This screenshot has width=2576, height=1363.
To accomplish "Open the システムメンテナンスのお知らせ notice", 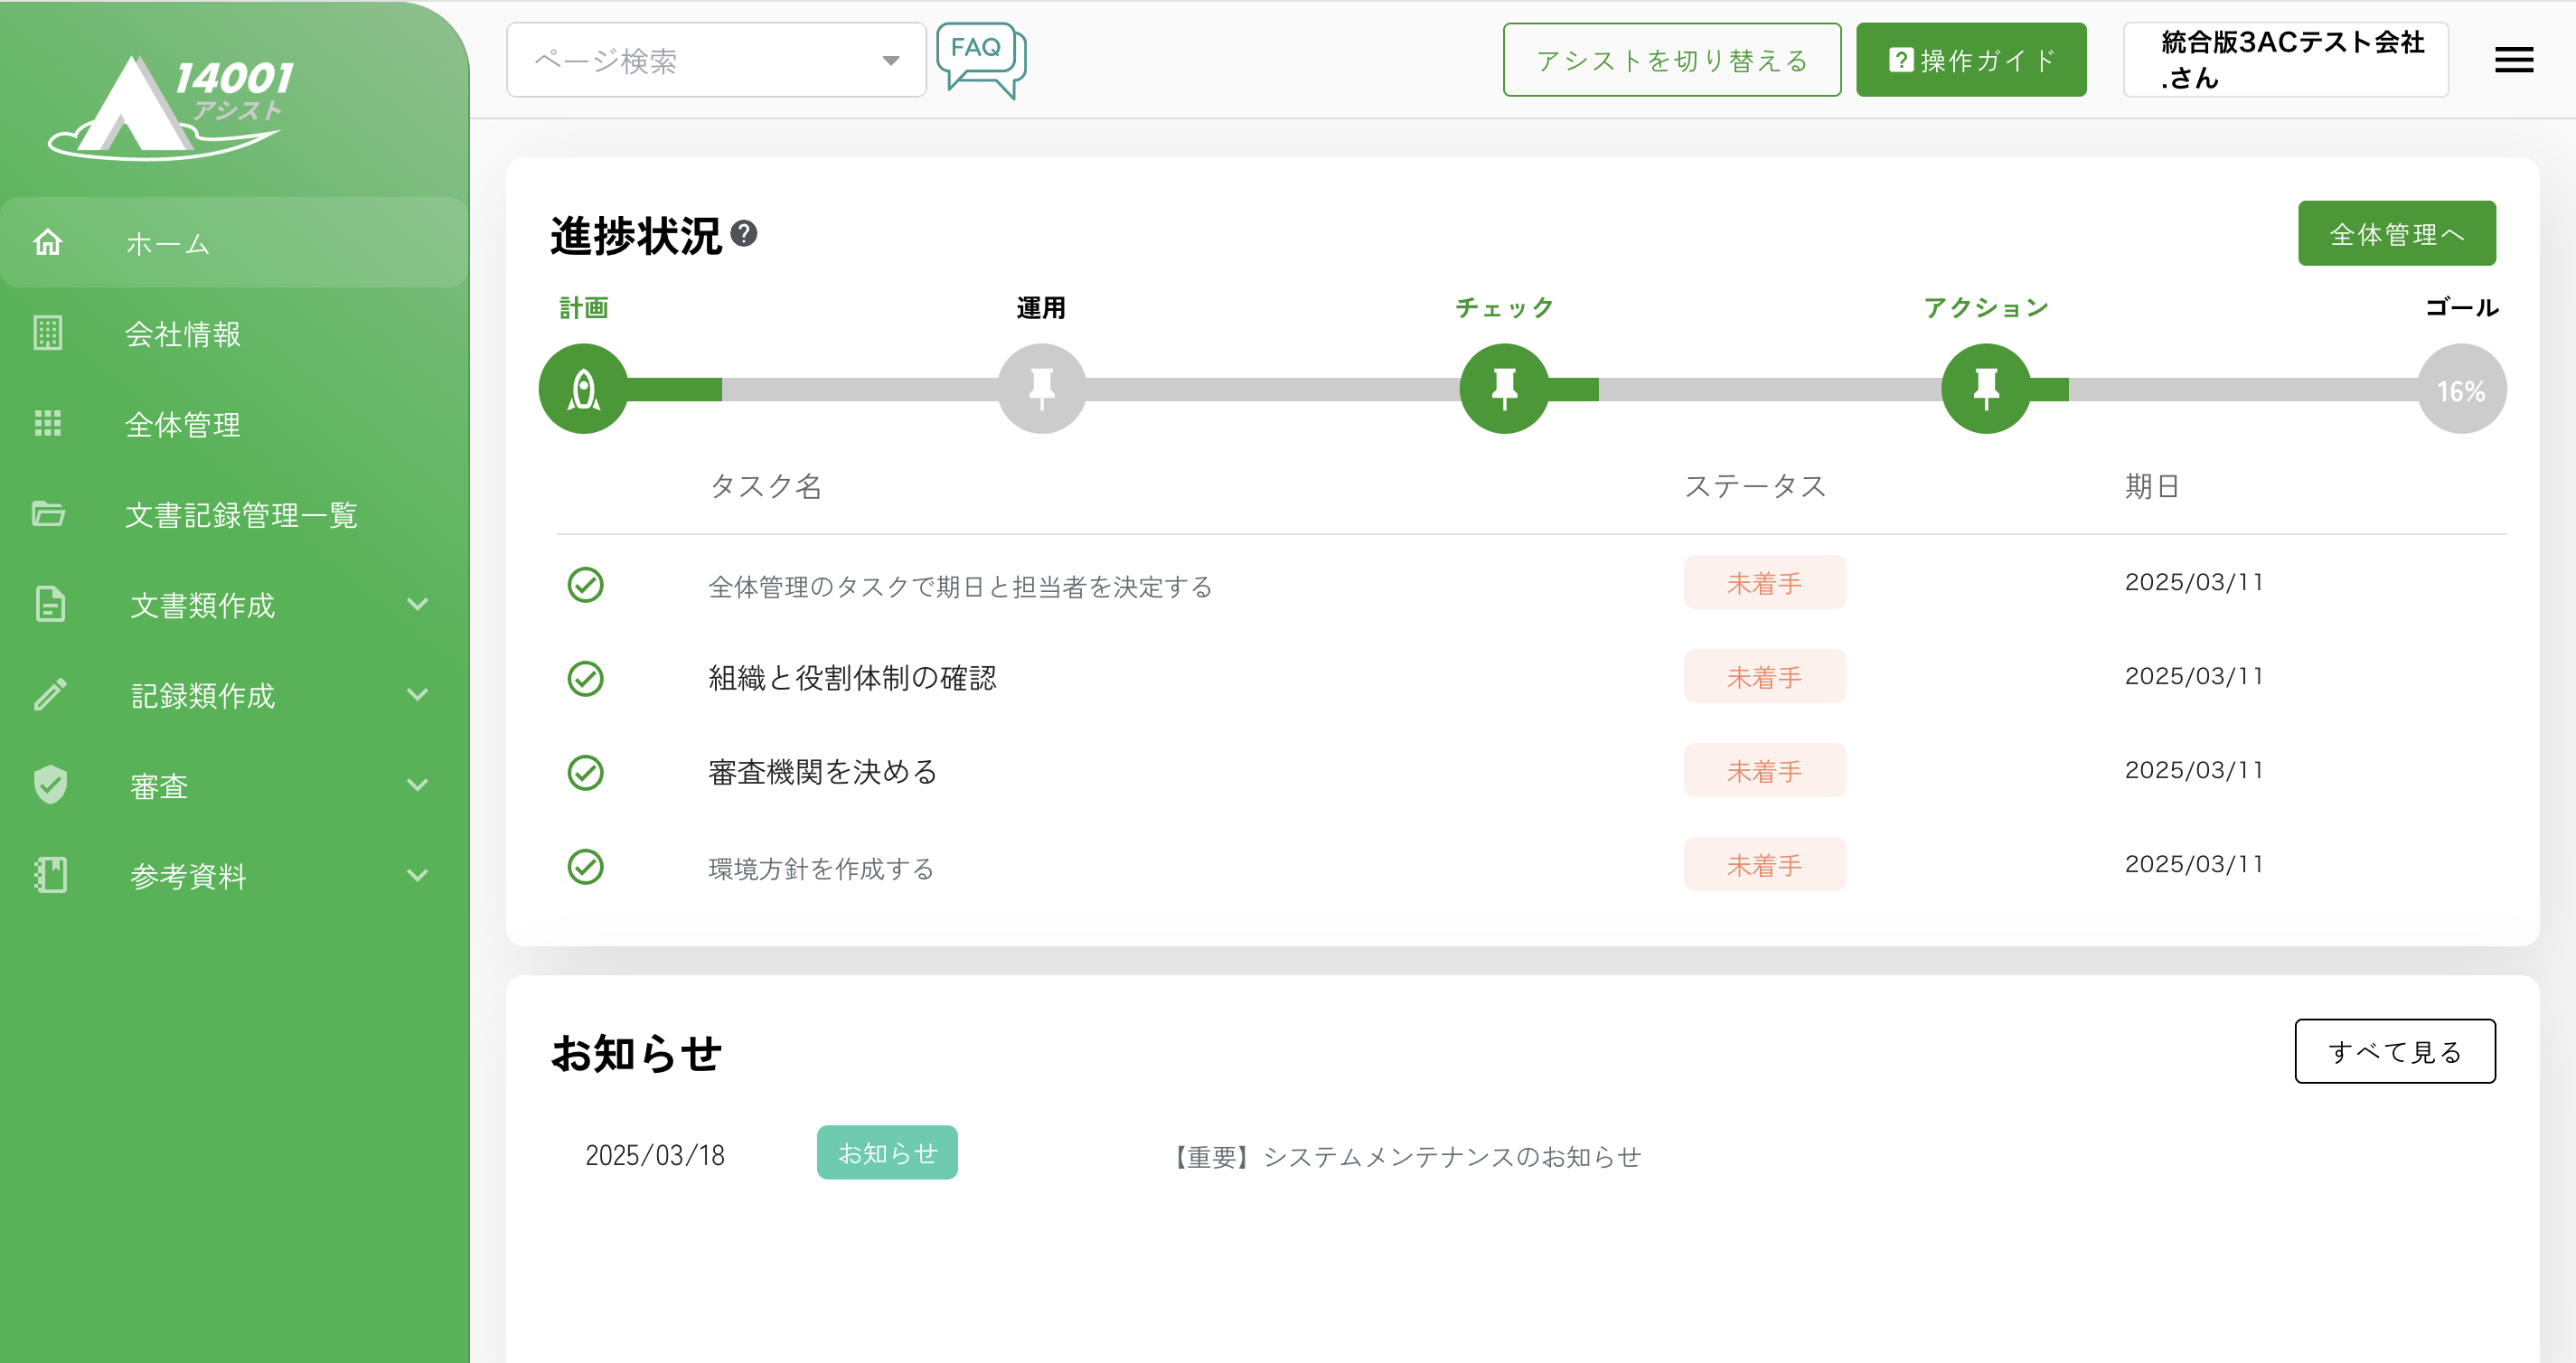I will [1407, 1157].
